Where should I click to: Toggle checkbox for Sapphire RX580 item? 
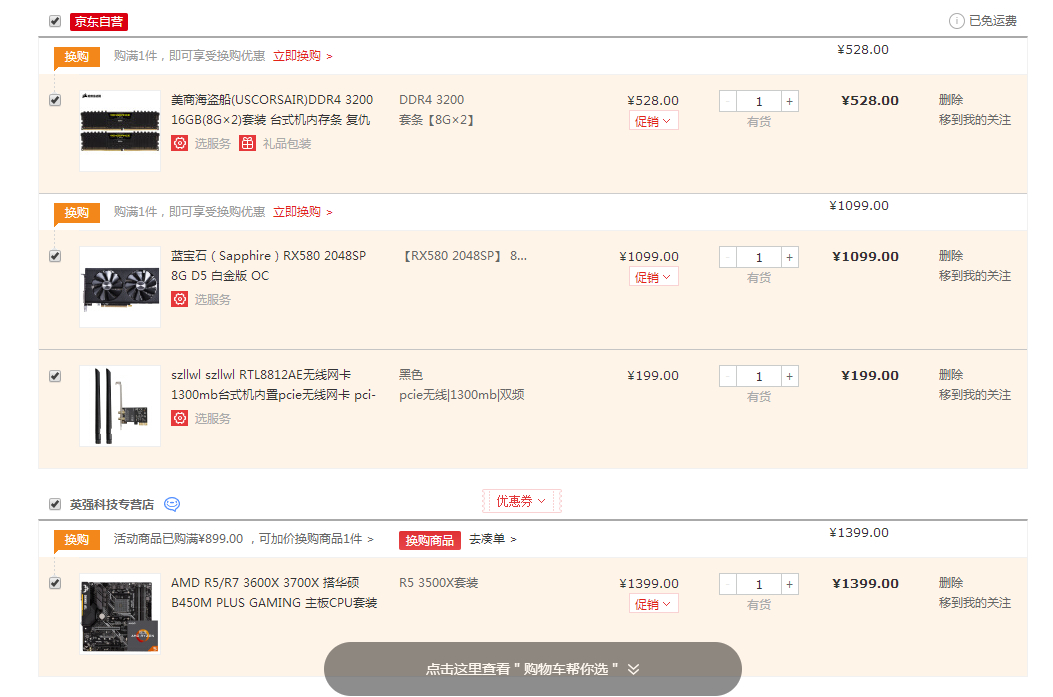point(55,256)
